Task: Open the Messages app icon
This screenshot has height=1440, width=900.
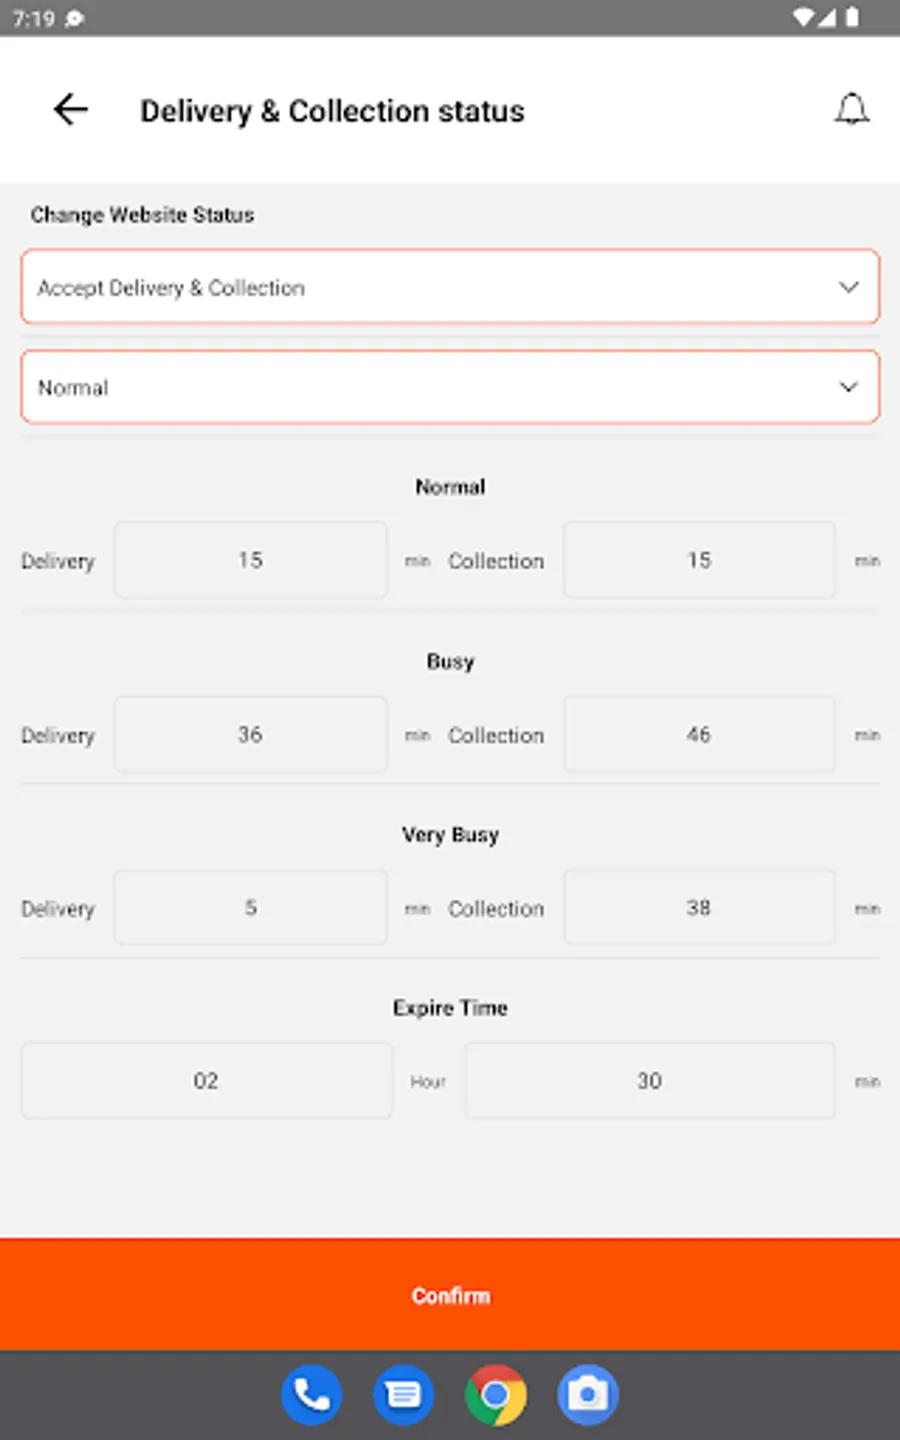Action: click(403, 1394)
